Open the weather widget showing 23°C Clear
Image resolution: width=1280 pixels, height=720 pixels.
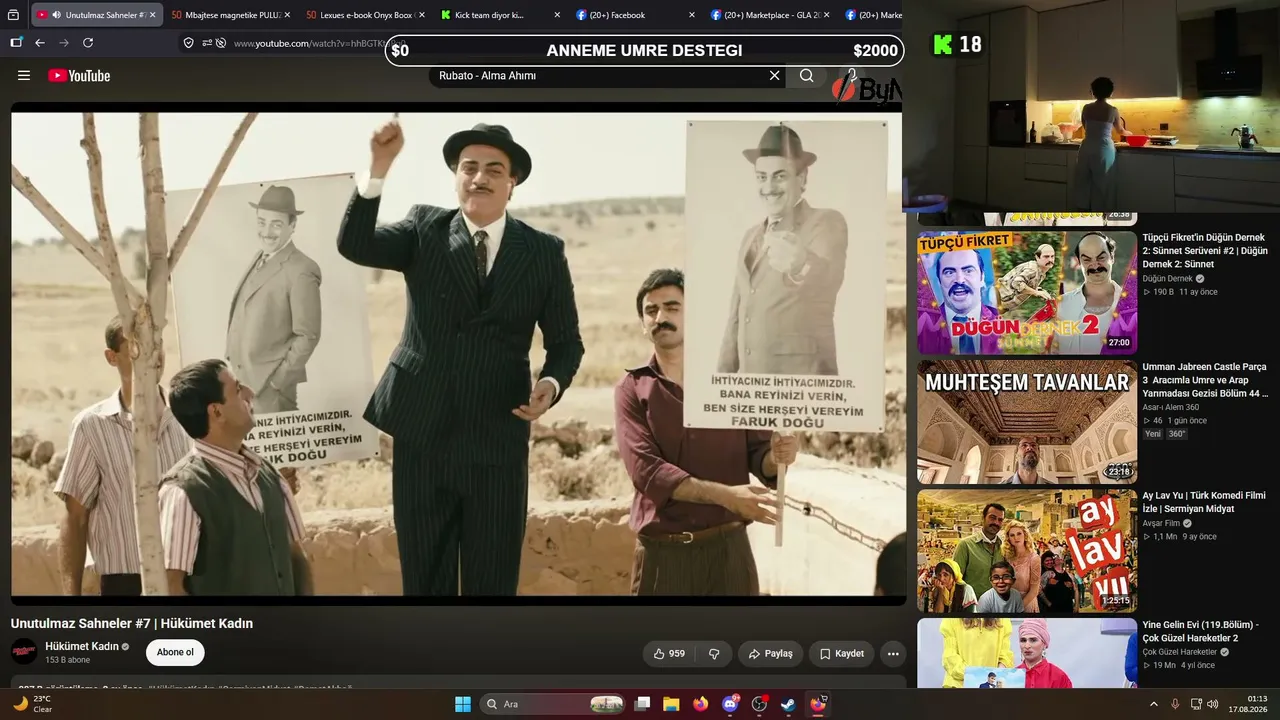33,704
